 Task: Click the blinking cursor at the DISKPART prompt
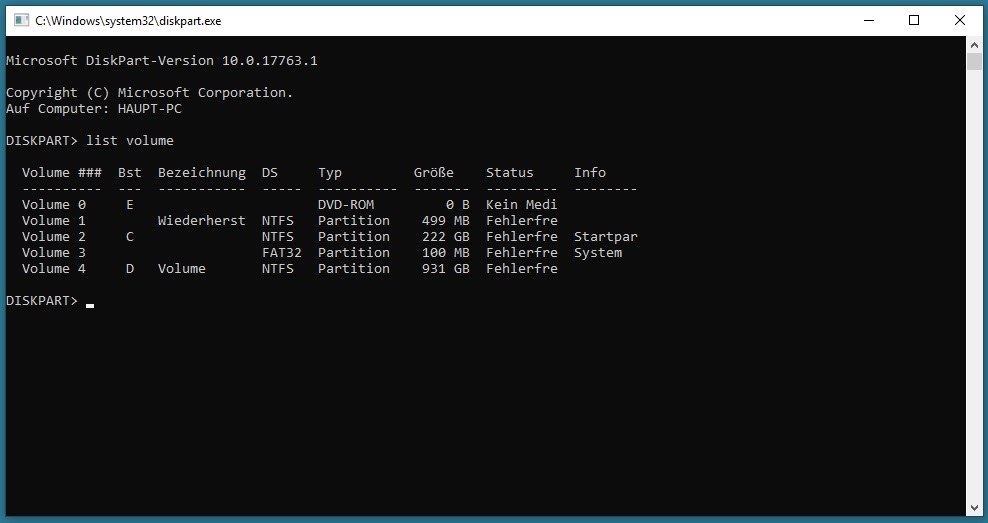pos(90,306)
